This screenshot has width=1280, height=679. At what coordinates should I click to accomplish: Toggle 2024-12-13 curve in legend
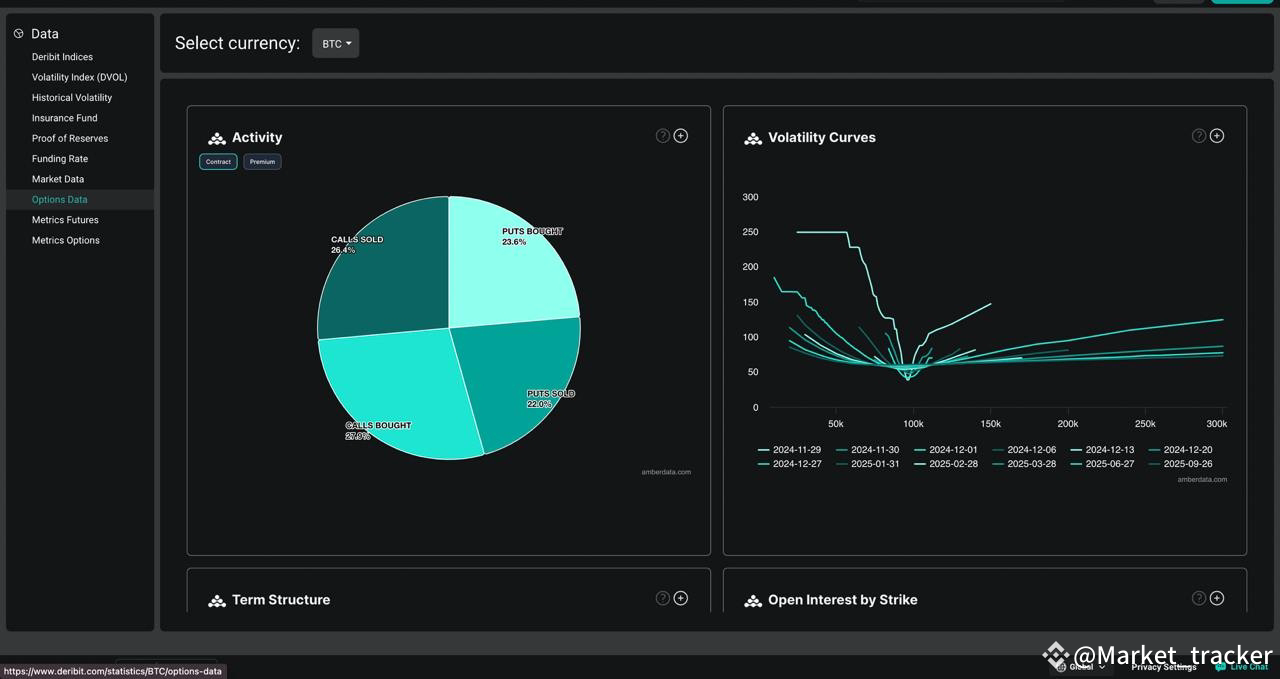coord(1102,450)
